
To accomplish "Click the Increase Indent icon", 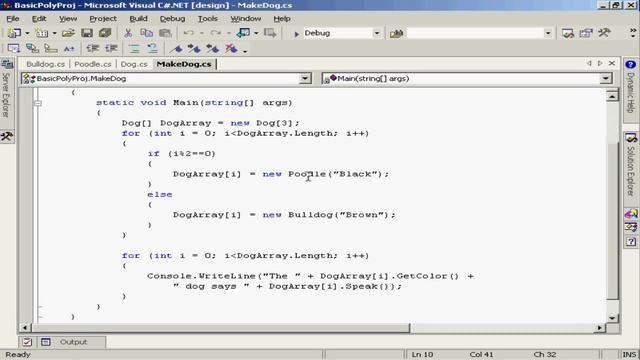I will click(x=111, y=49).
